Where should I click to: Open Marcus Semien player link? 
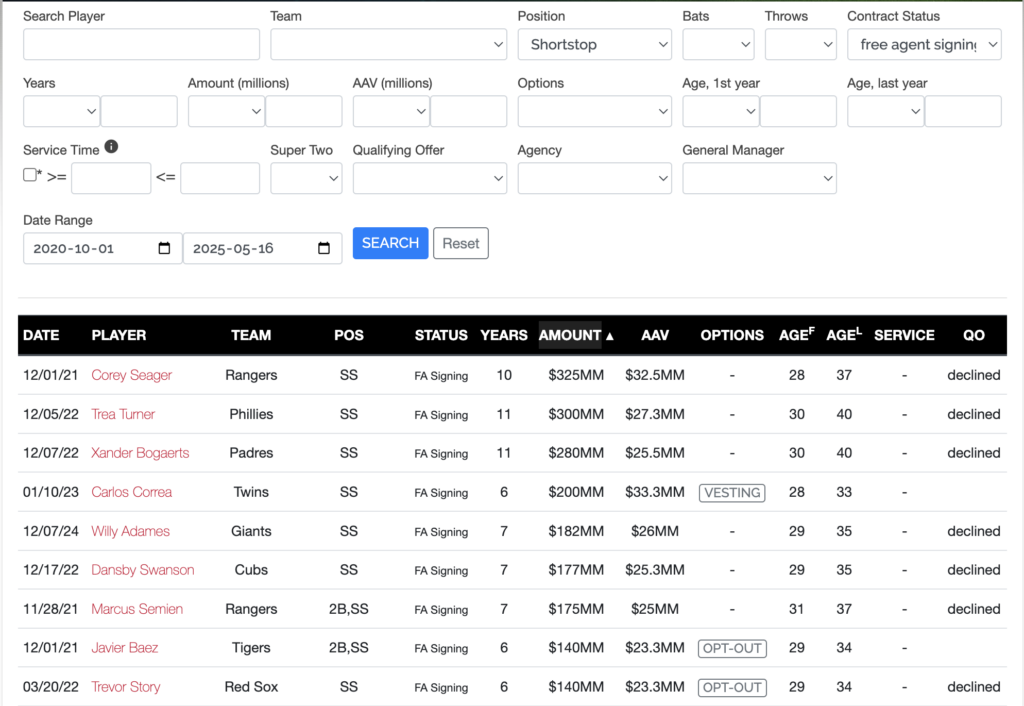click(x=136, y=609)
